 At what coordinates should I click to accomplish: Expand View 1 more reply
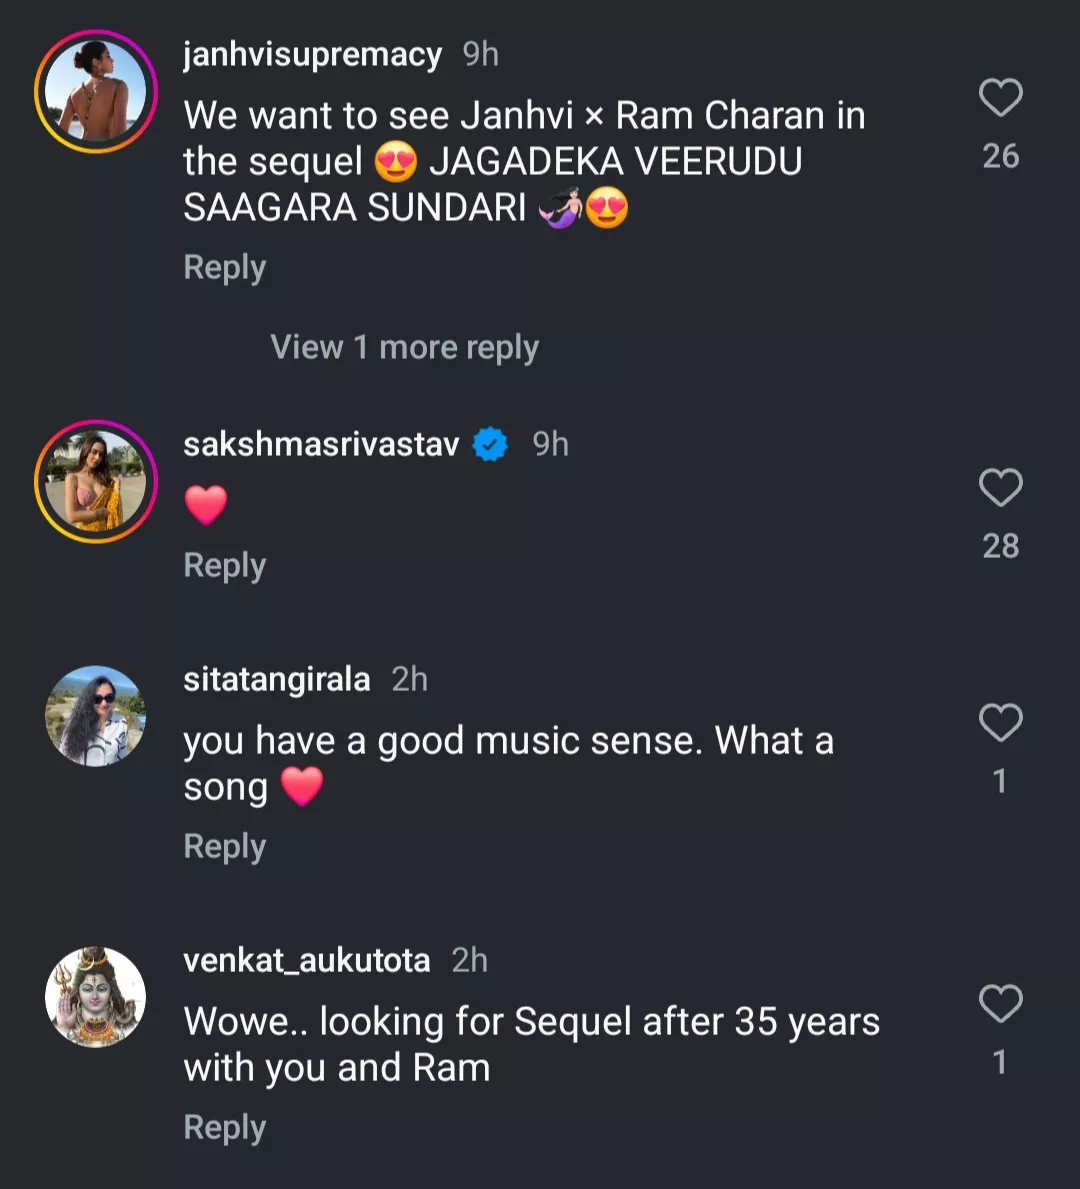click(x=404, y=347)
